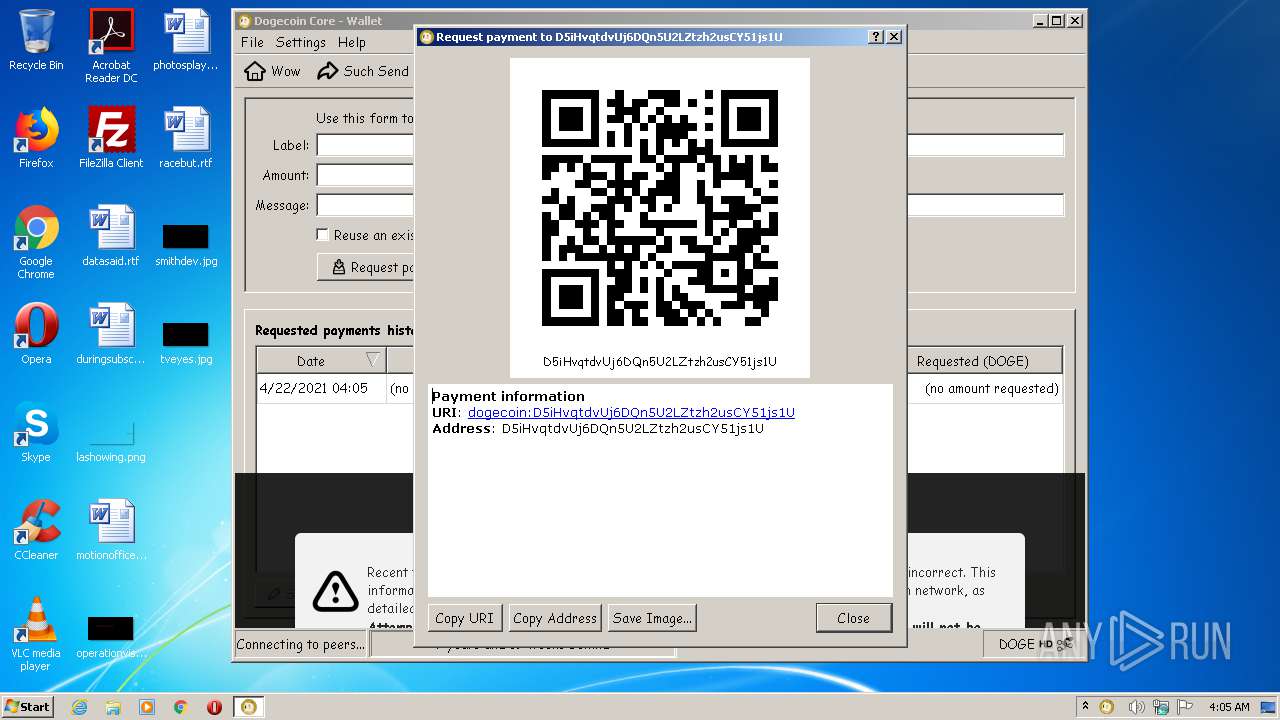1280x720 pixels.
Task: Click into the Amount input field
Action: (x=366, y=175)
